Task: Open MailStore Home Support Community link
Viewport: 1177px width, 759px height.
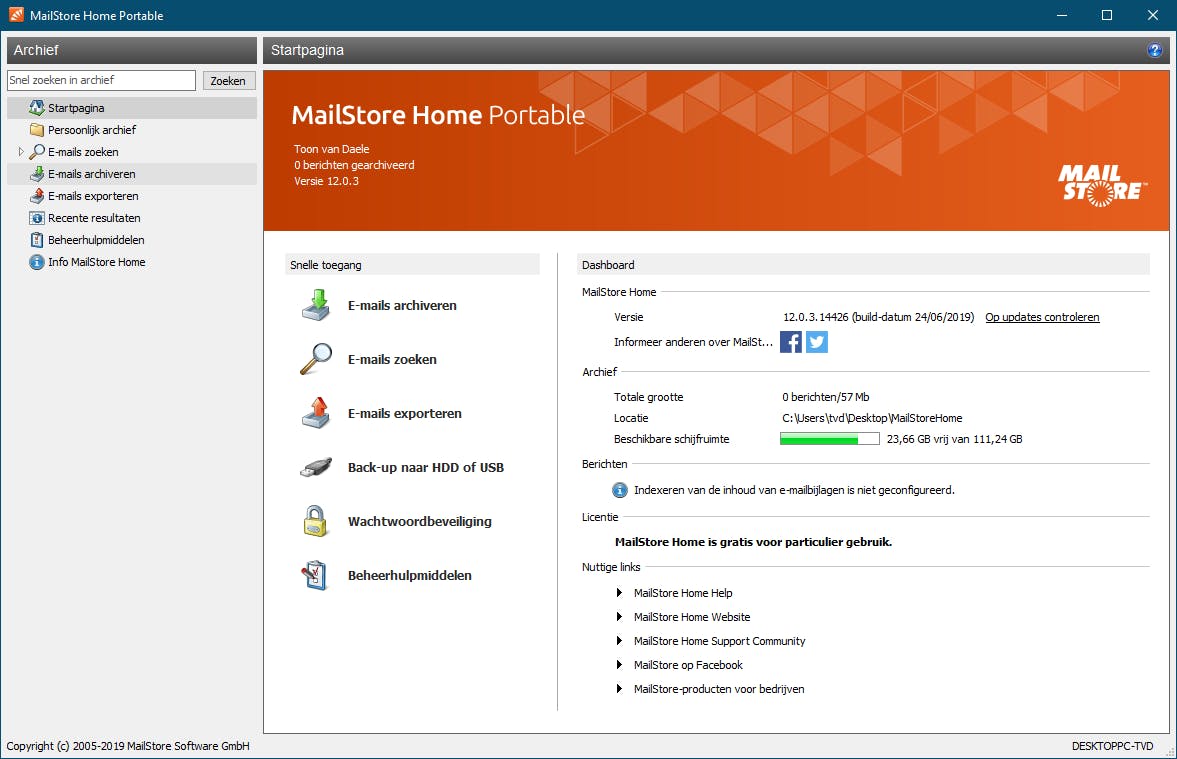Action: click(719, 641)
